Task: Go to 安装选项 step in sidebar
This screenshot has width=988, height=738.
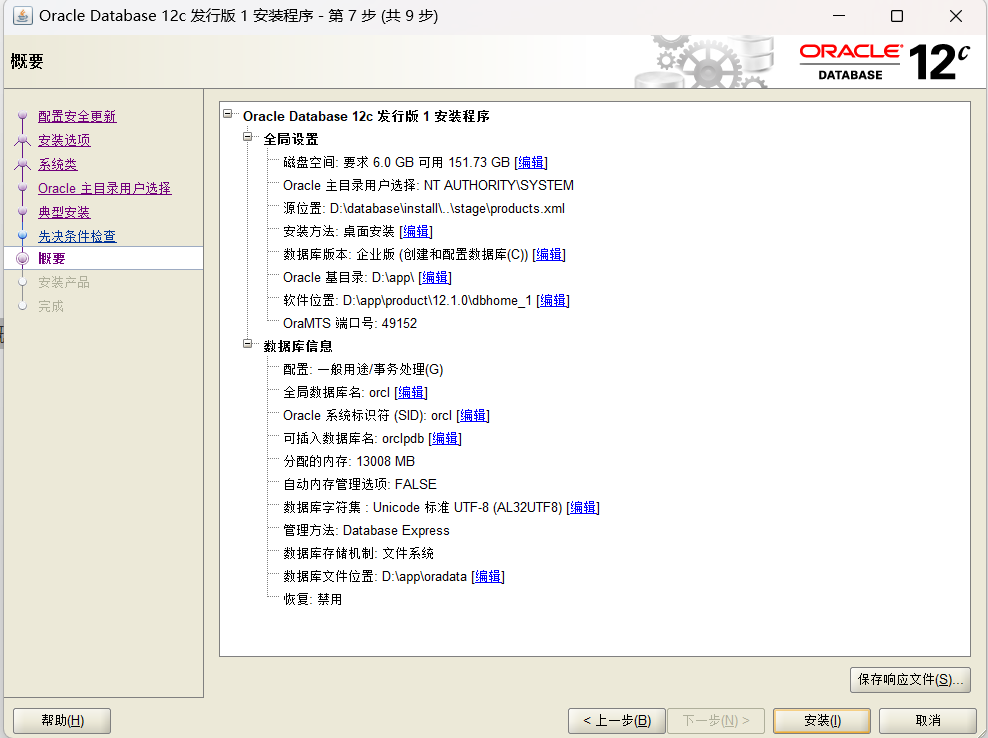Action: click(64, 141)
